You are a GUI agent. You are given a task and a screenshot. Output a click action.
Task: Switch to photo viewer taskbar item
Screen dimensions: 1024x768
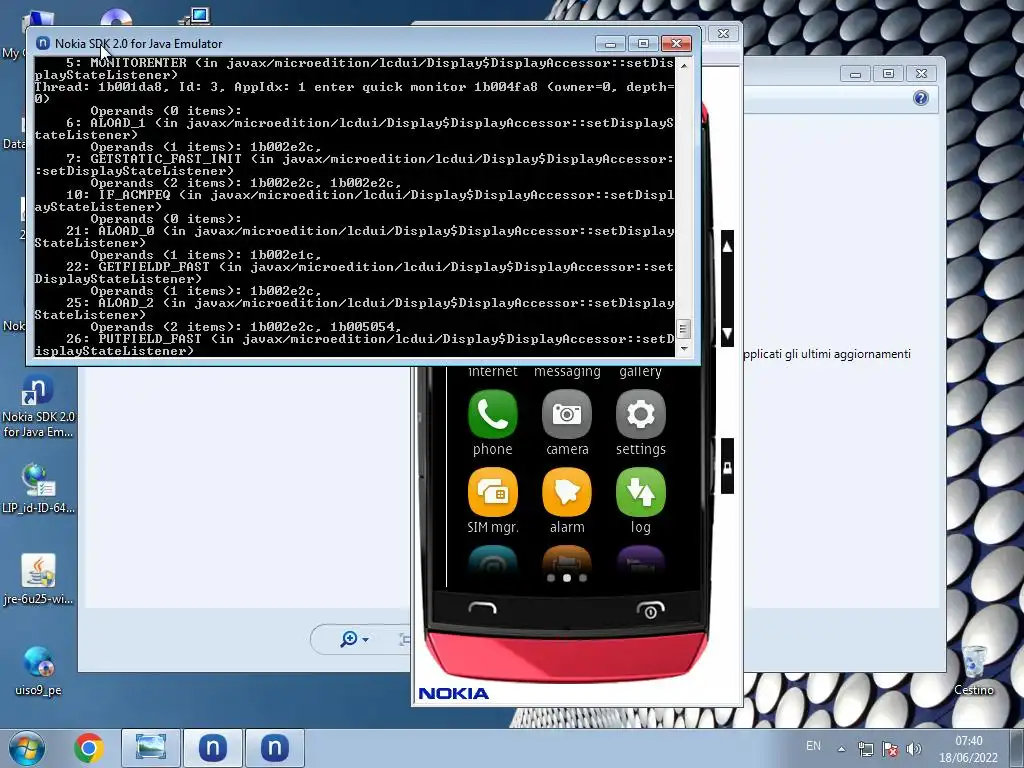click(151, 748)
